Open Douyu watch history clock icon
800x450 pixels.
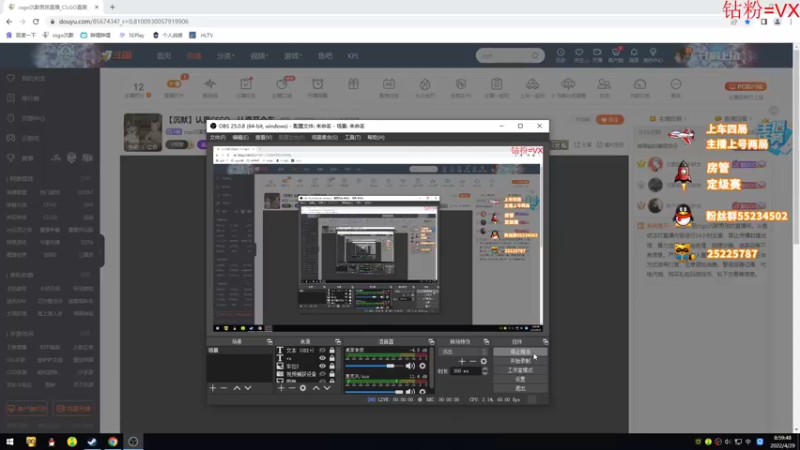click(560, 53)
